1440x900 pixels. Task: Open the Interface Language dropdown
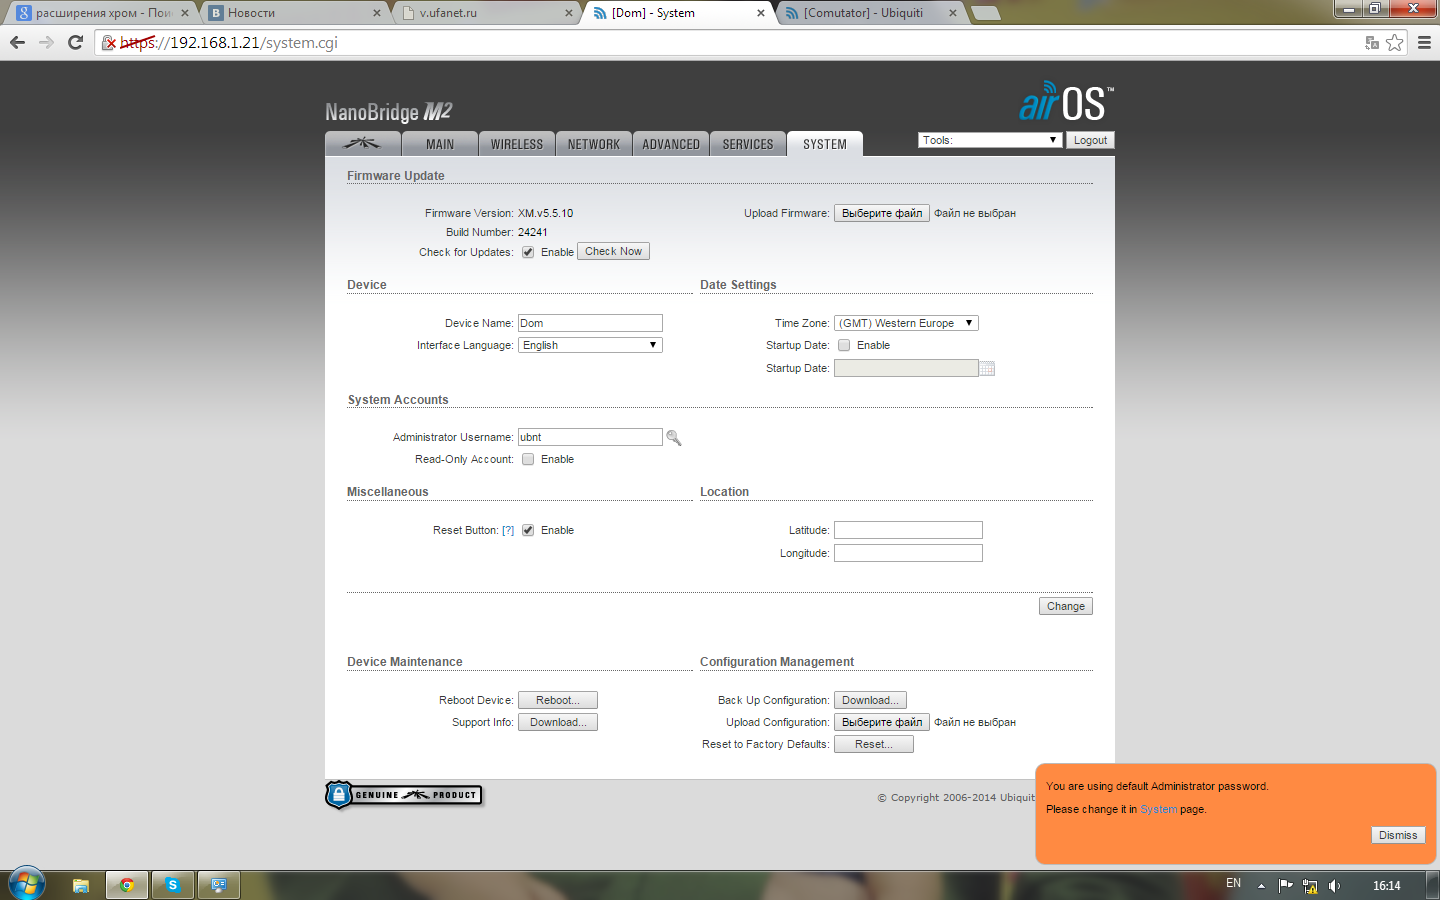pyautogui.click(x=590, y=345)
